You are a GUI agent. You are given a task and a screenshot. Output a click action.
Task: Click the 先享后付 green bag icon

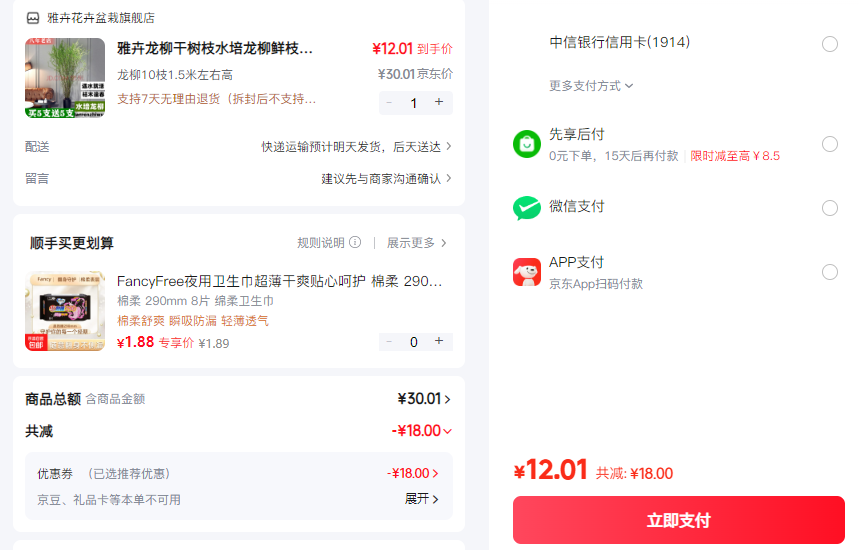click(x=526, y=144)
